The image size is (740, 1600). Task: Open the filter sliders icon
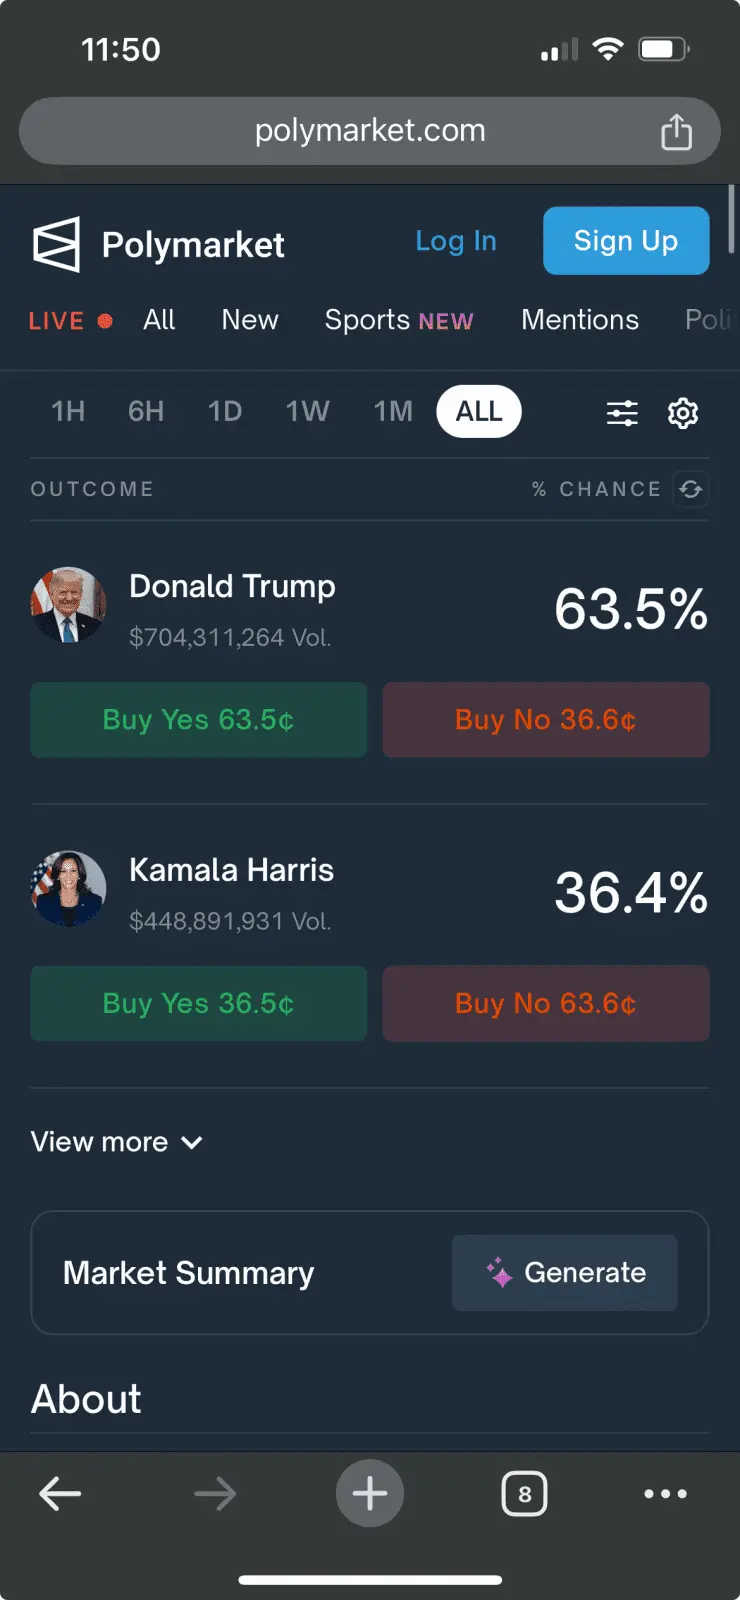tap(622, 412)
